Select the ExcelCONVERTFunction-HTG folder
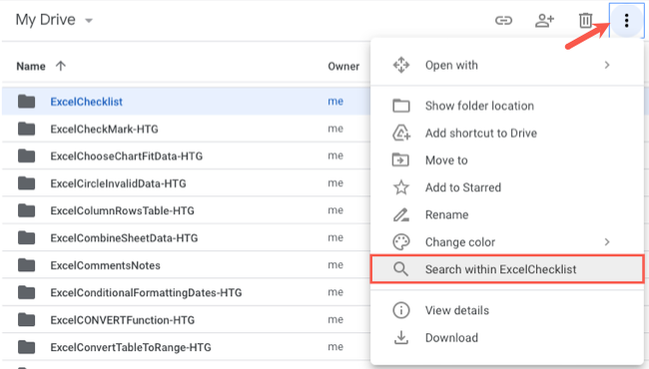 pyautogui.click(x=123, y=320)
